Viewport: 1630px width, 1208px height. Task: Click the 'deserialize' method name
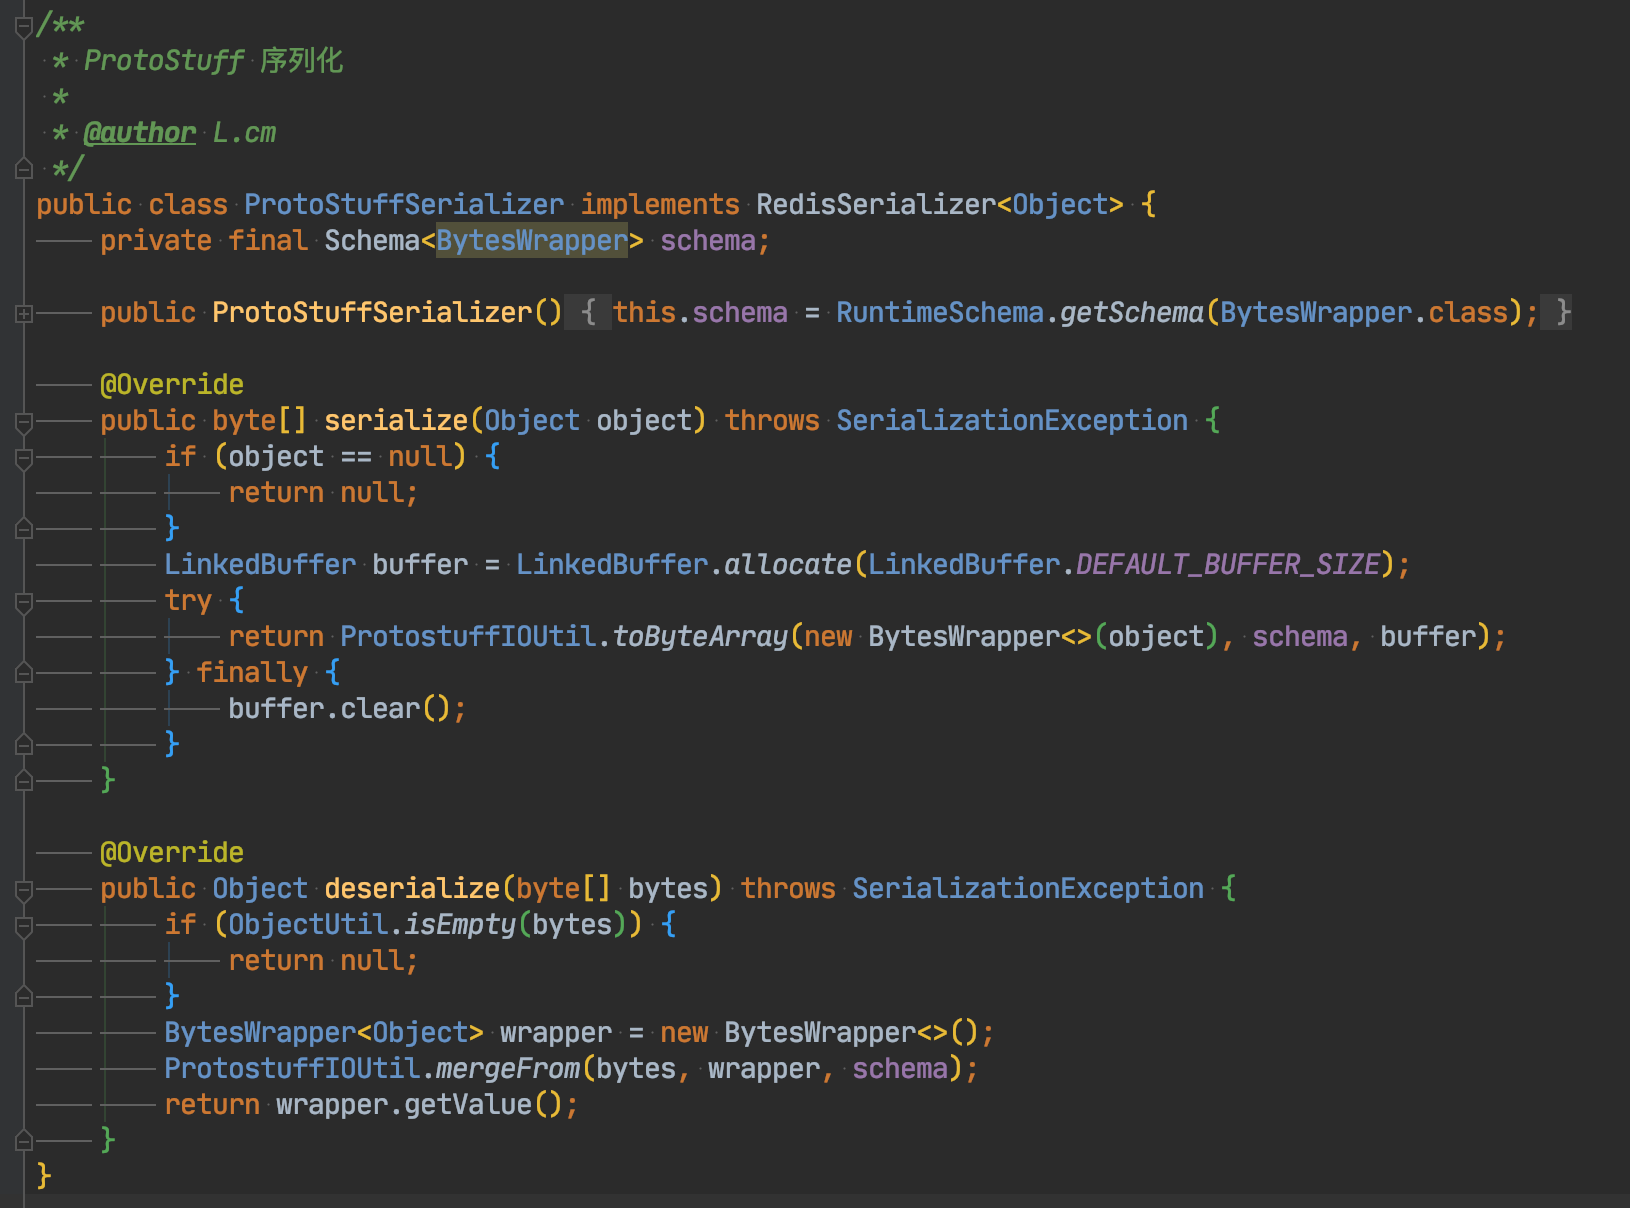coord(412,888)
